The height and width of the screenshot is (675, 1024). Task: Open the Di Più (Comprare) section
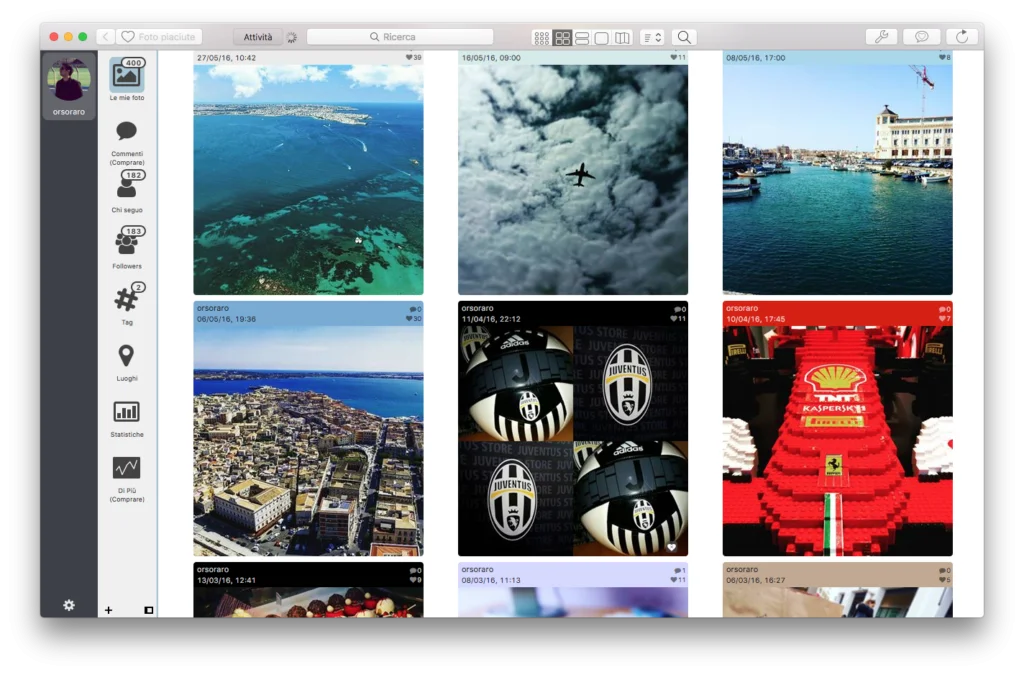point(127,479)
